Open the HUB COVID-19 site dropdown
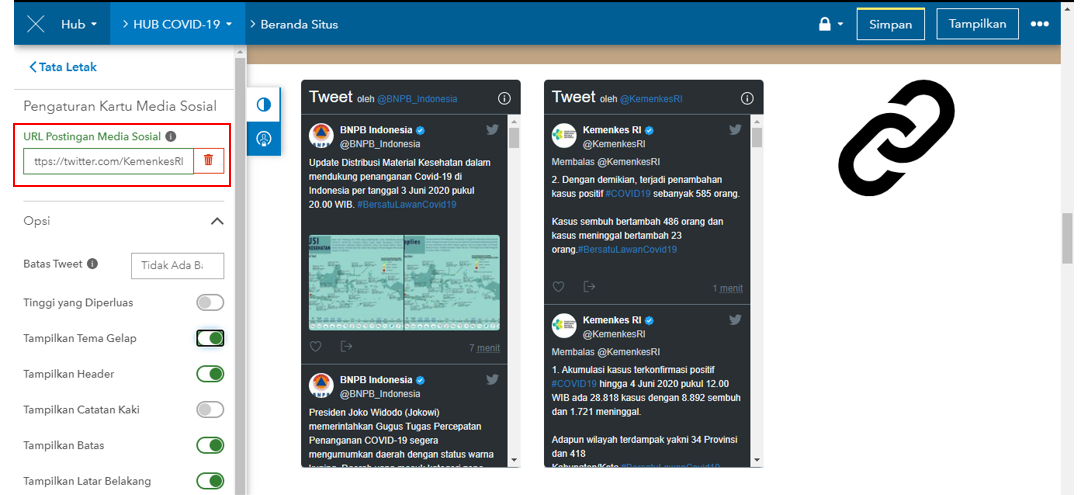The image size is (1082, 495). click(x=177, y=24)
